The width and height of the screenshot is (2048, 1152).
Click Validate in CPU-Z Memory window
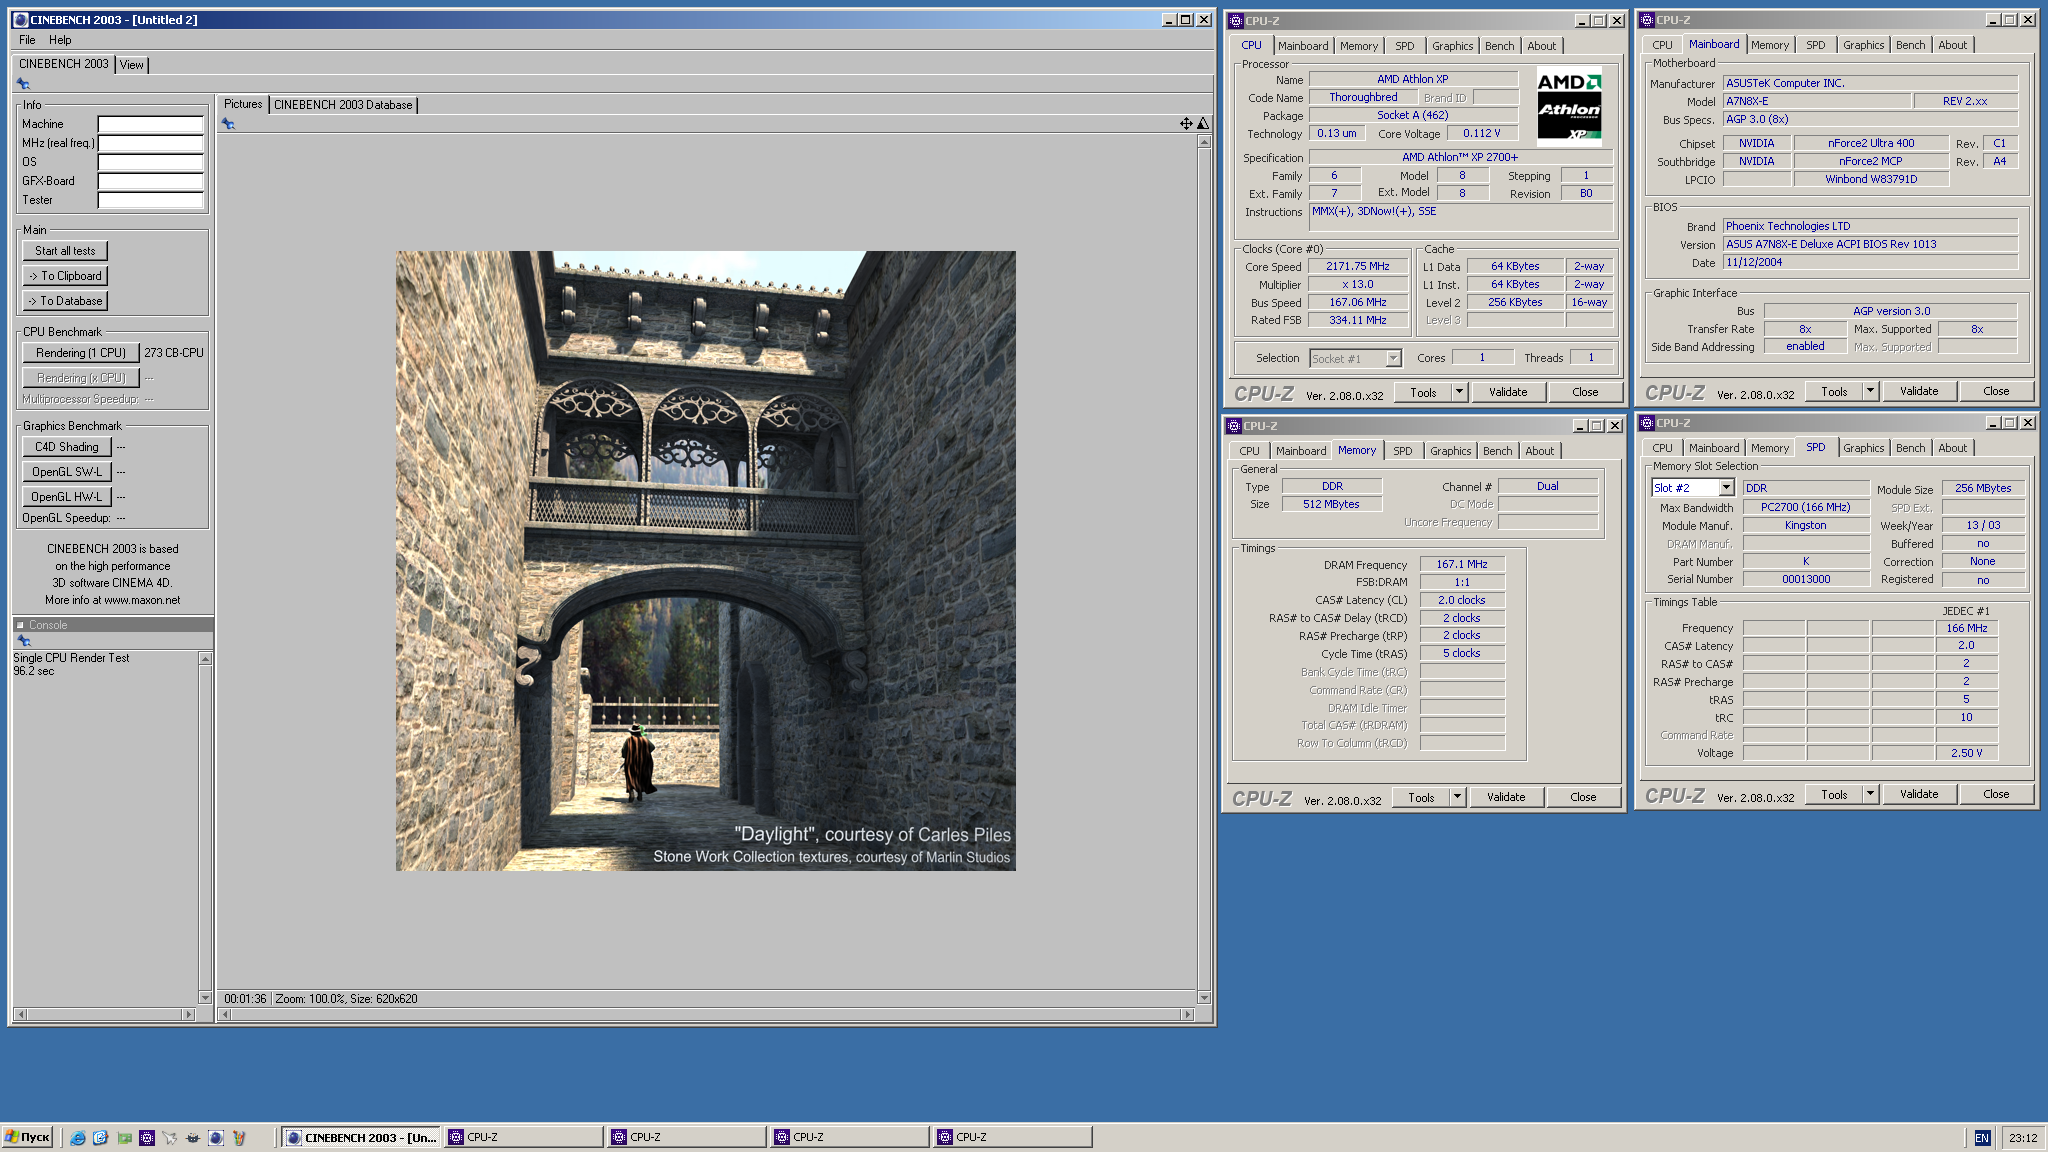(x=1506, y=797)
